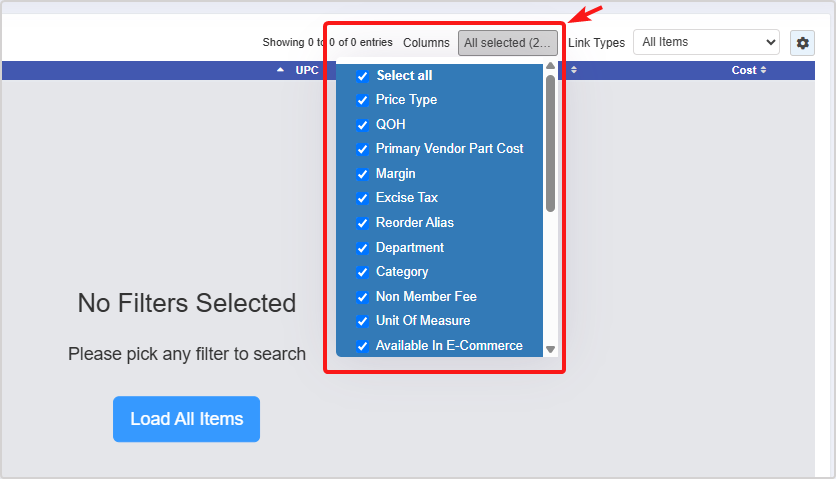Choose the Category entry in the columns list
The width and height of the screenshot is (836, 479).
402,272
